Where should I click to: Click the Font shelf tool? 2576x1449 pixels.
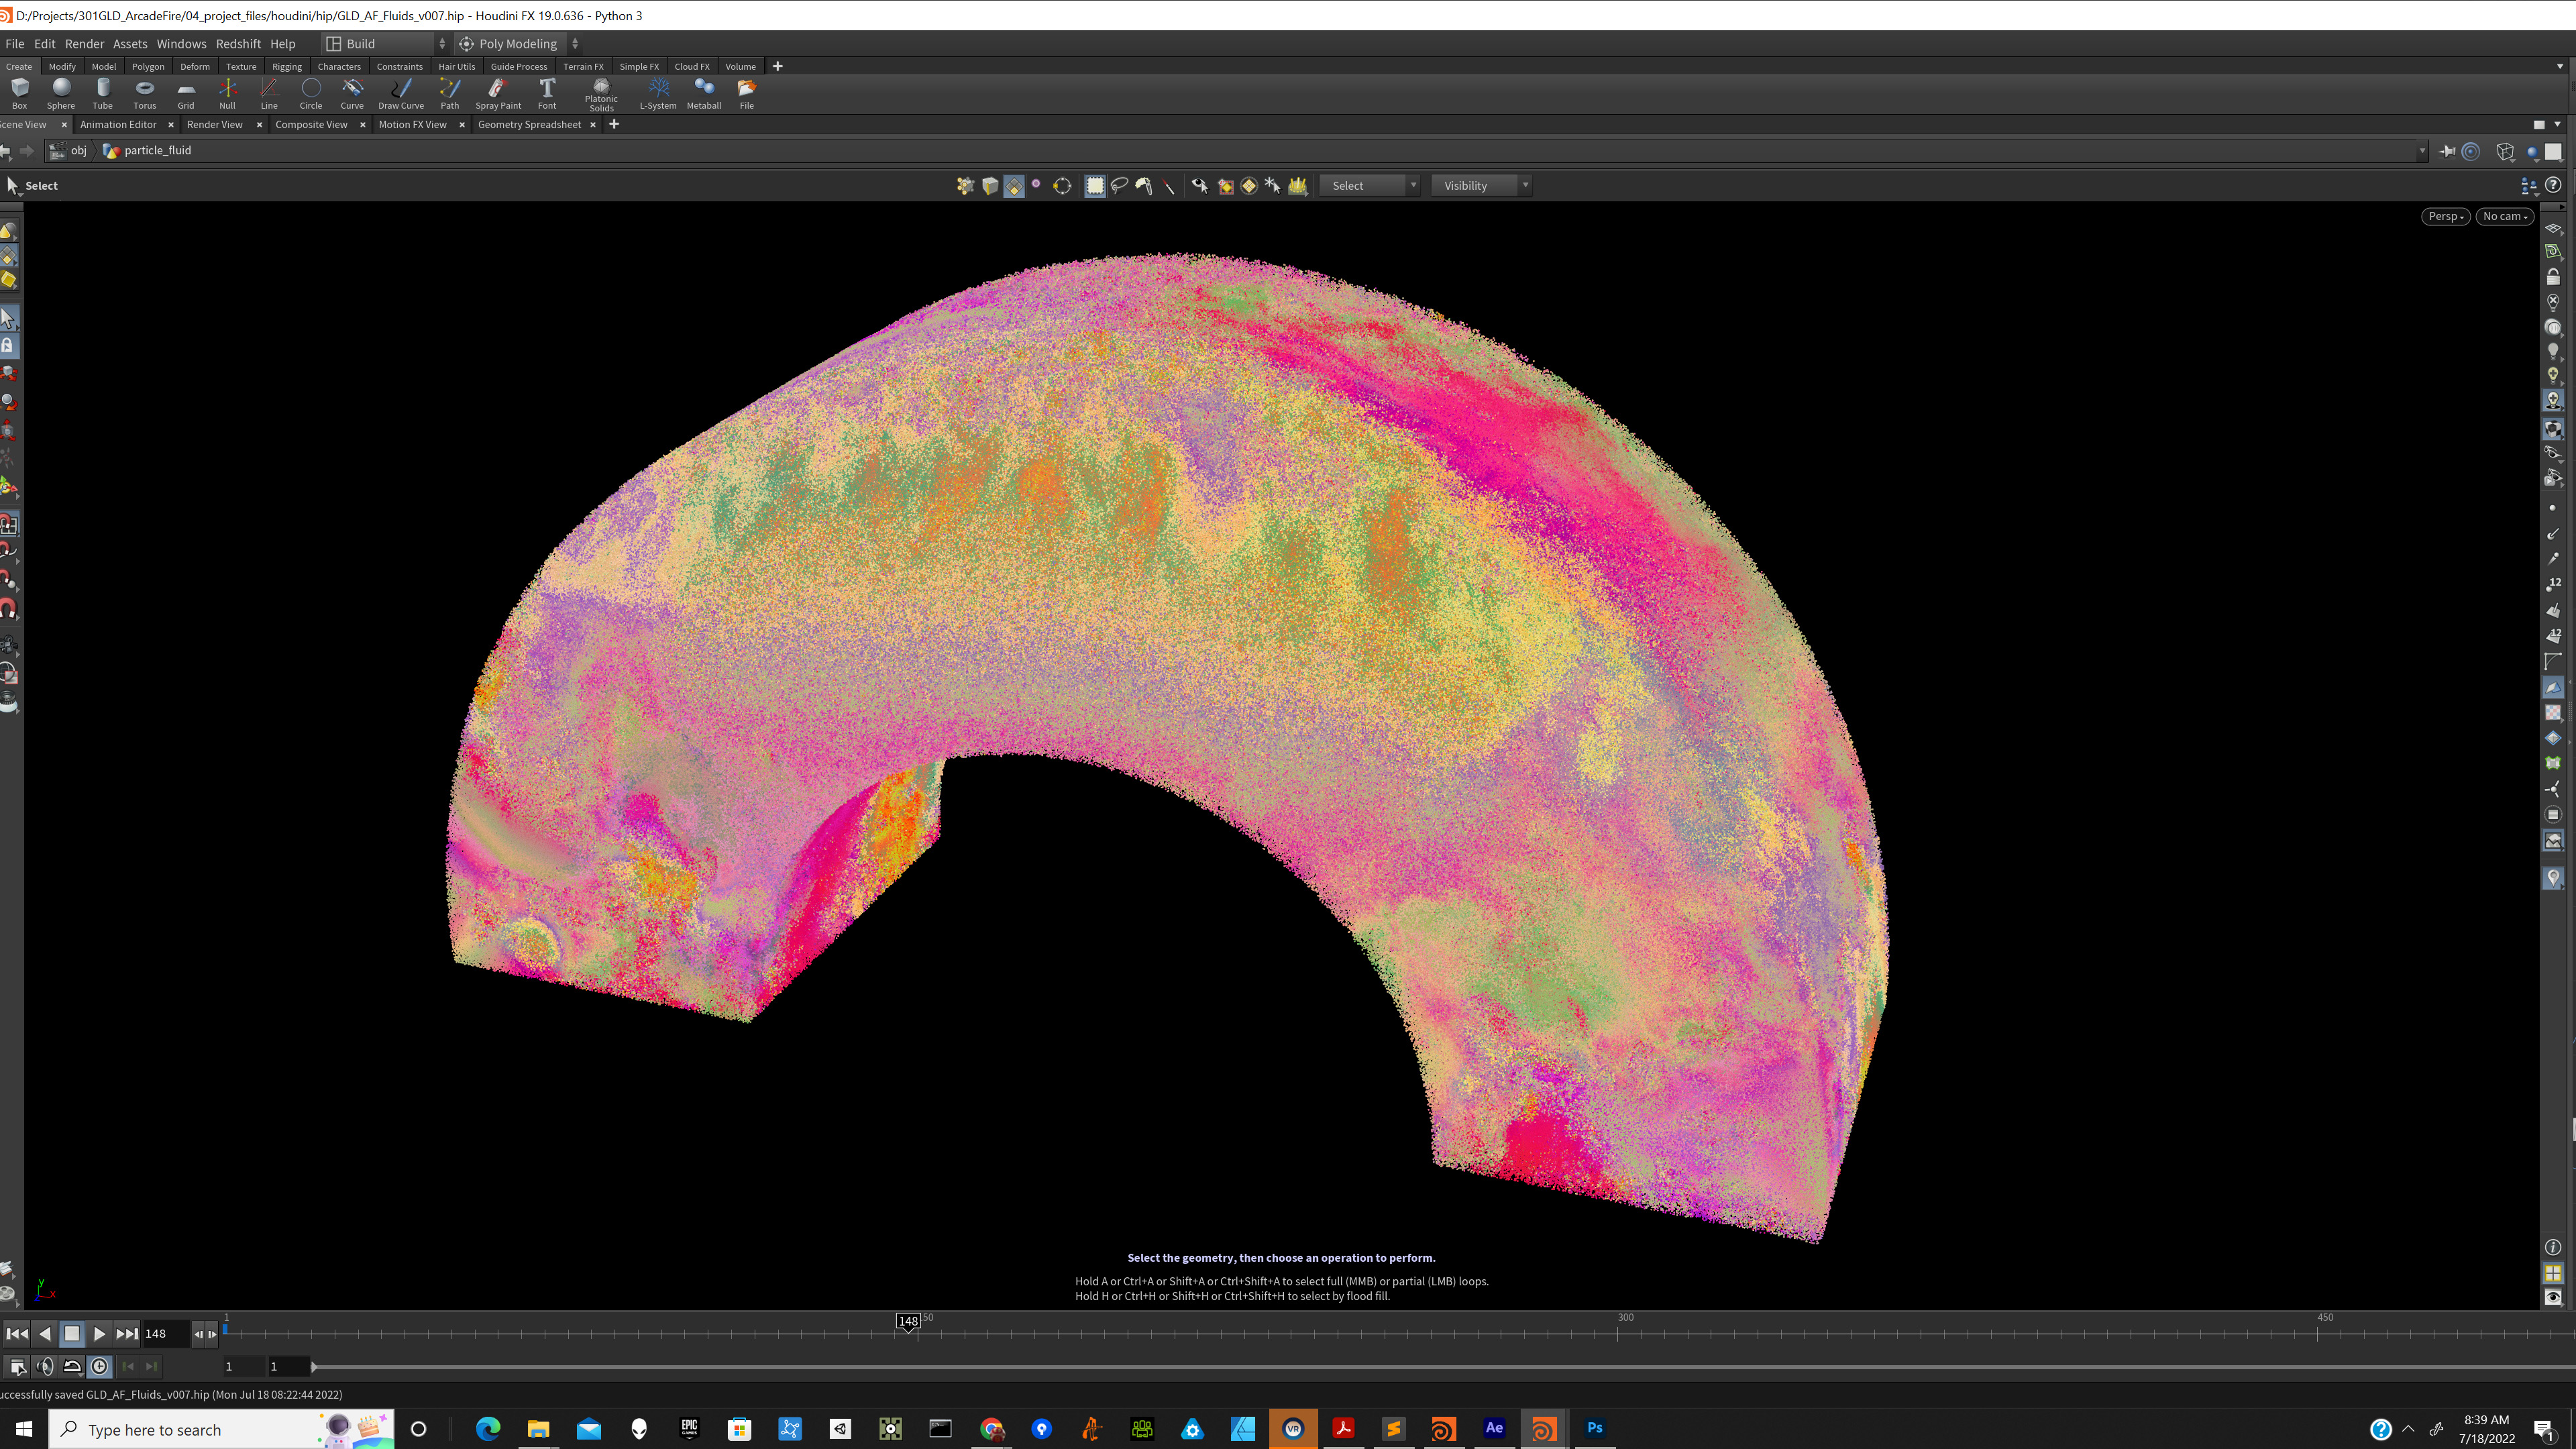tap(547, 93)
